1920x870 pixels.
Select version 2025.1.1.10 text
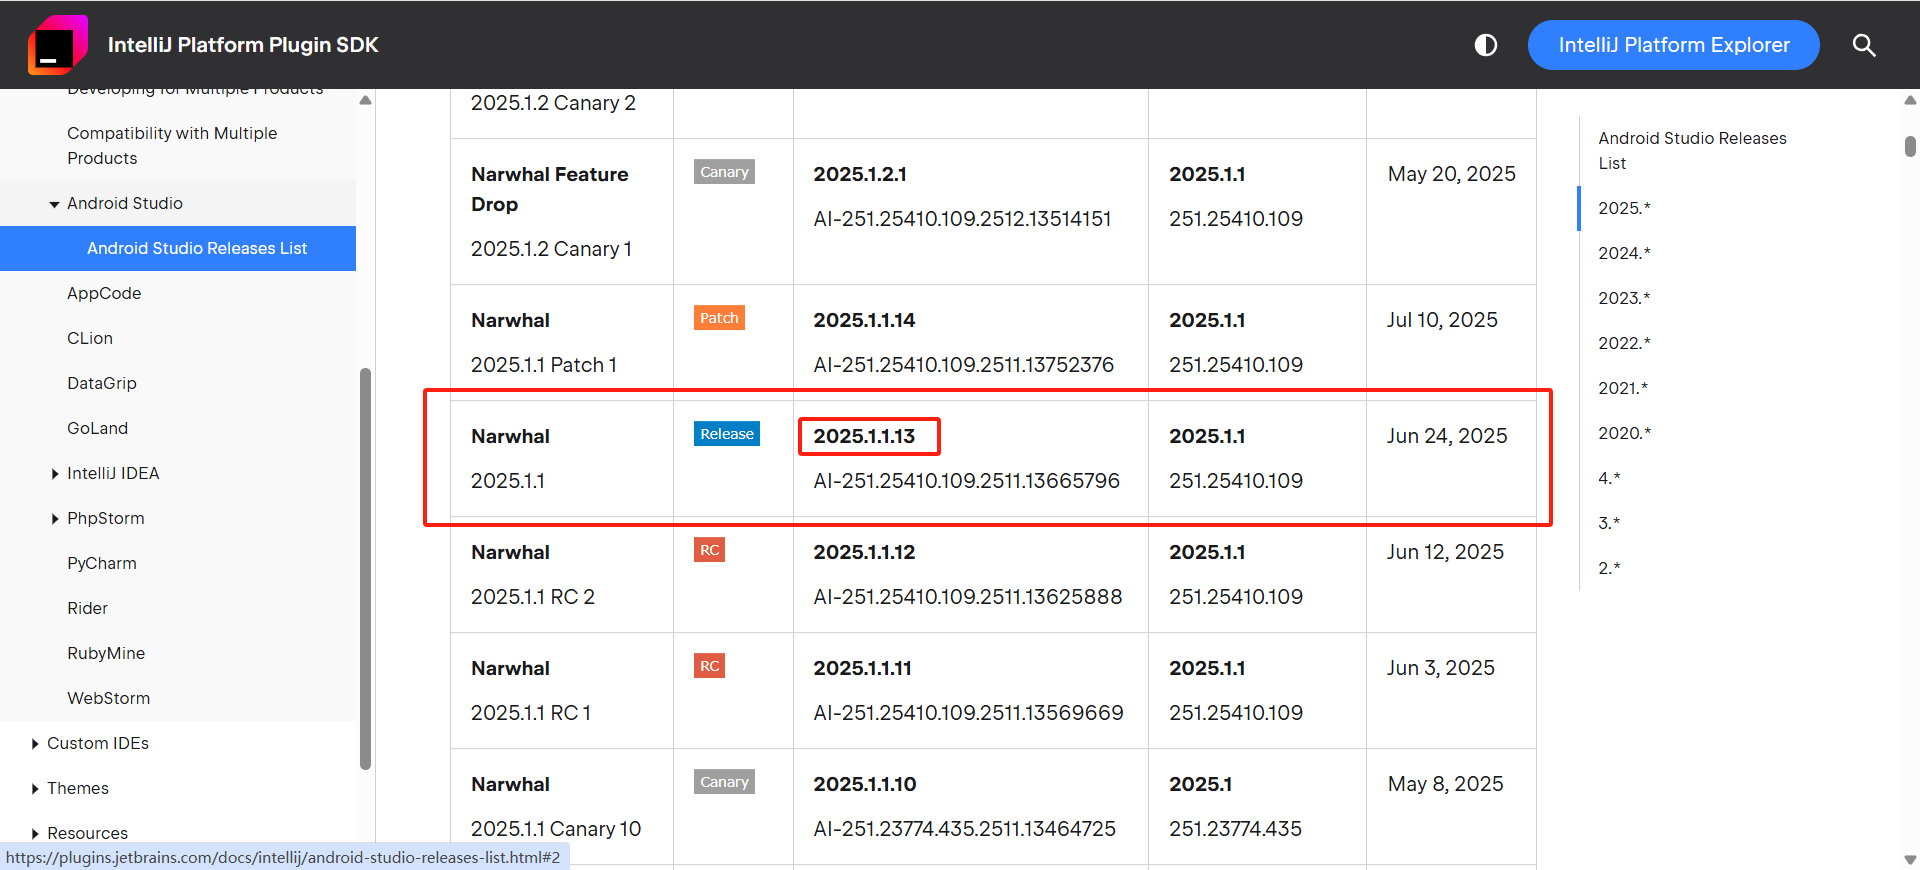coord(864,784)
